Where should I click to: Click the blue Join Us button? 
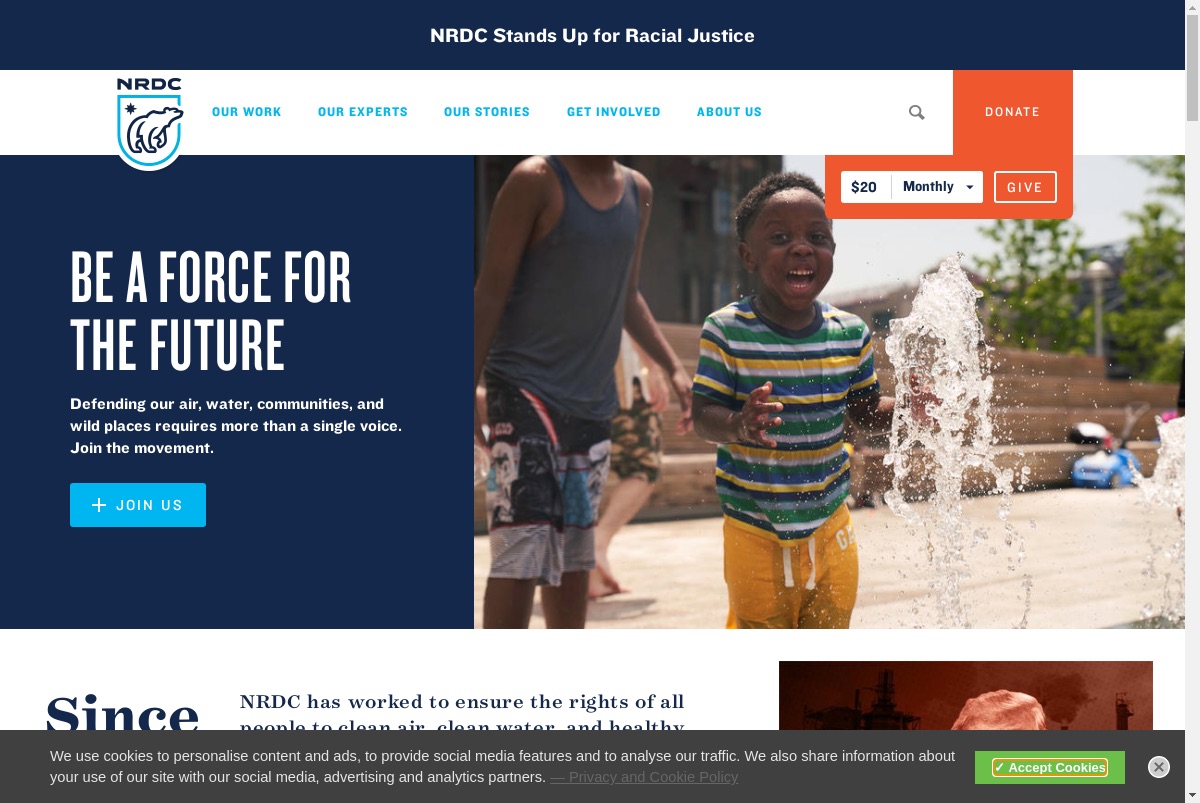138,505
